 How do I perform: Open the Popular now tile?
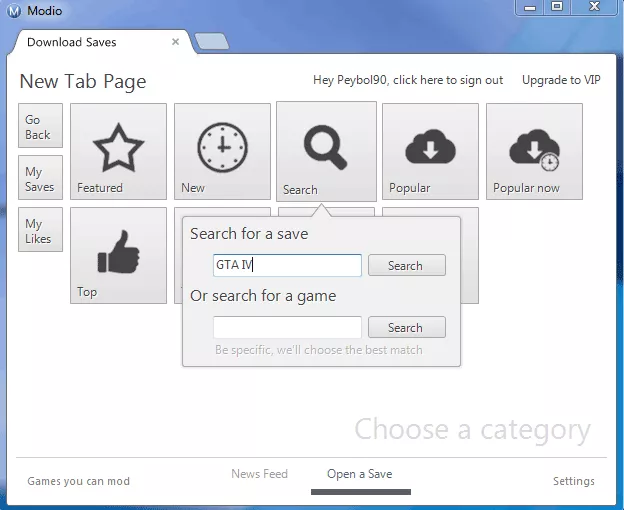coord(534,151)
